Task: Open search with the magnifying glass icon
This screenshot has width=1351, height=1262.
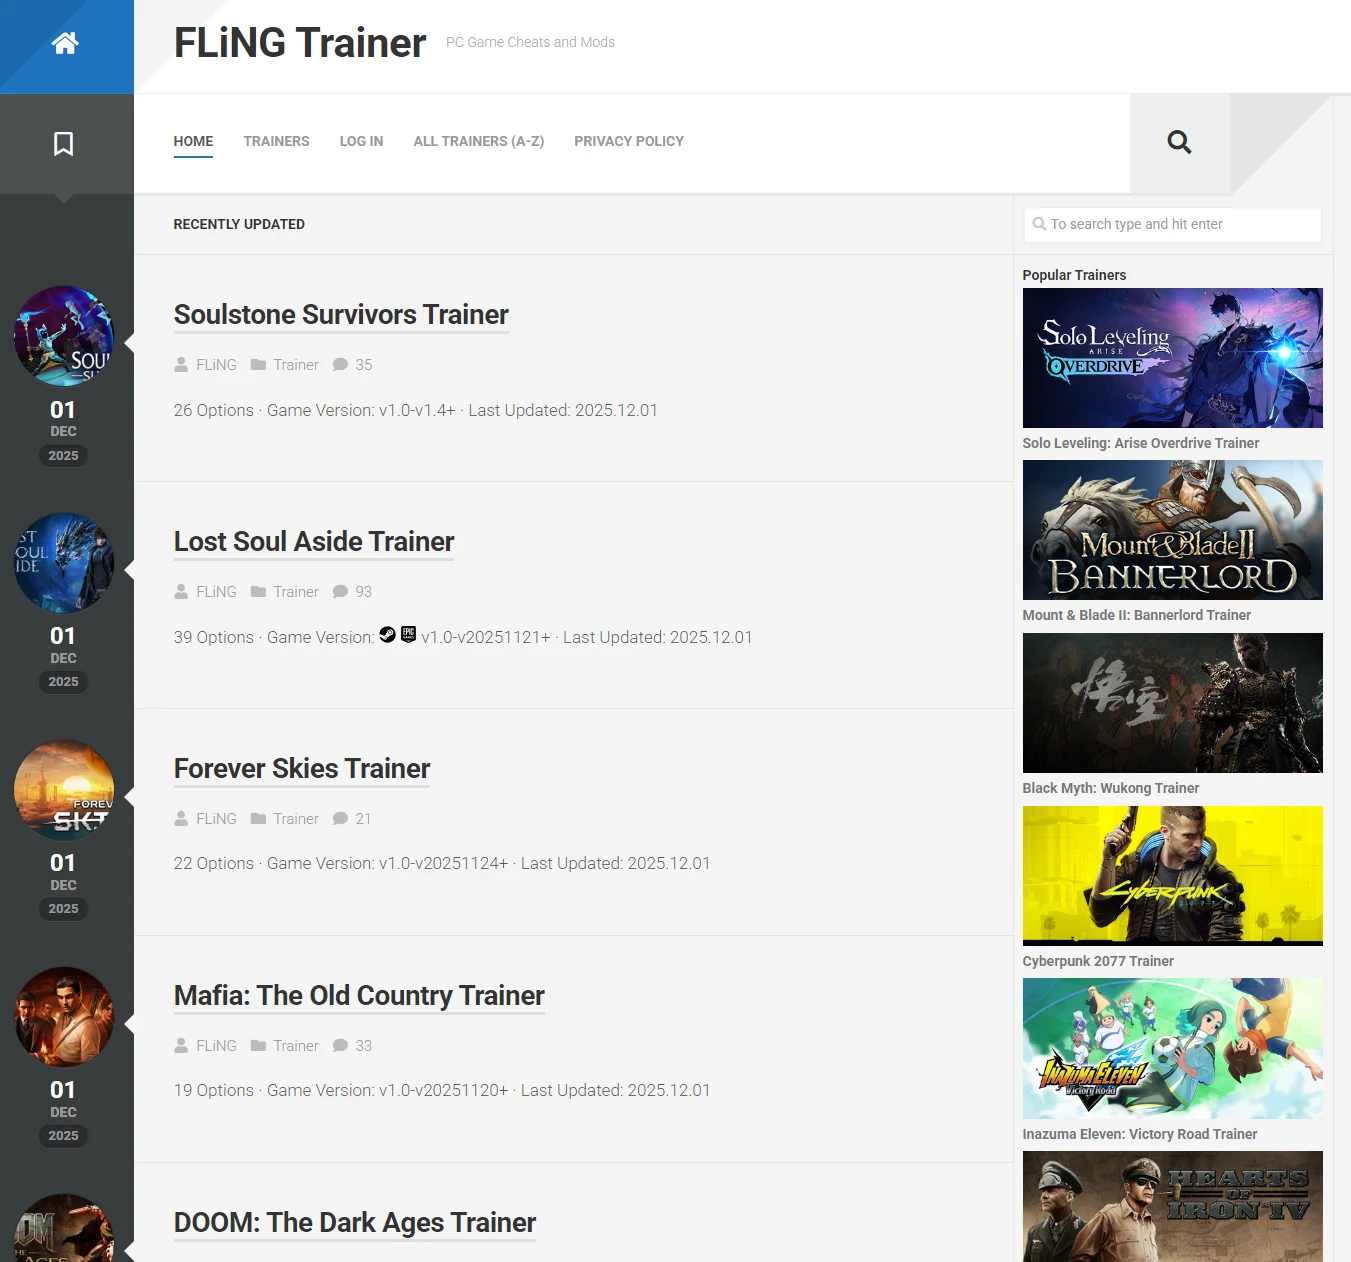Action: [1179, 142]
